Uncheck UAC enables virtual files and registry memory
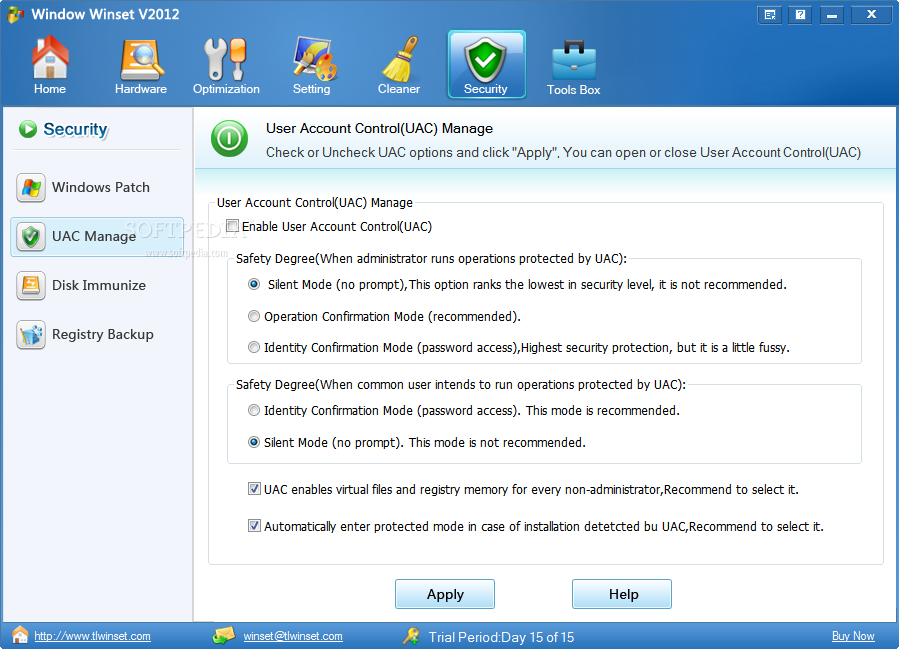 click(255, 488)
